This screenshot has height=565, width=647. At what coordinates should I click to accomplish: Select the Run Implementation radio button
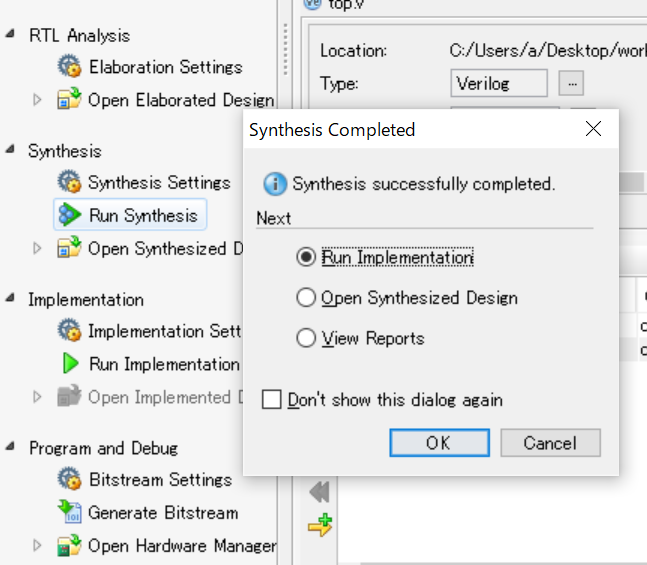[x=306, y=257]
